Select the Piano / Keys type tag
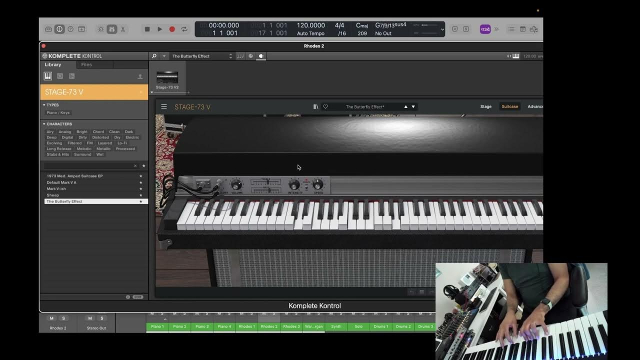 coord(58,113)
